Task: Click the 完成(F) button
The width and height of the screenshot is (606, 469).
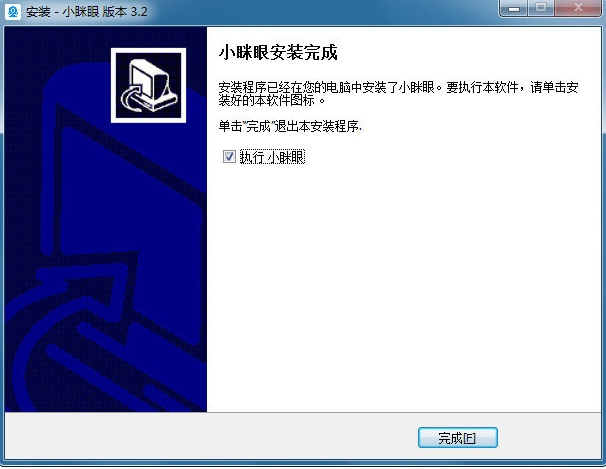Action: [x=458, y=438]
